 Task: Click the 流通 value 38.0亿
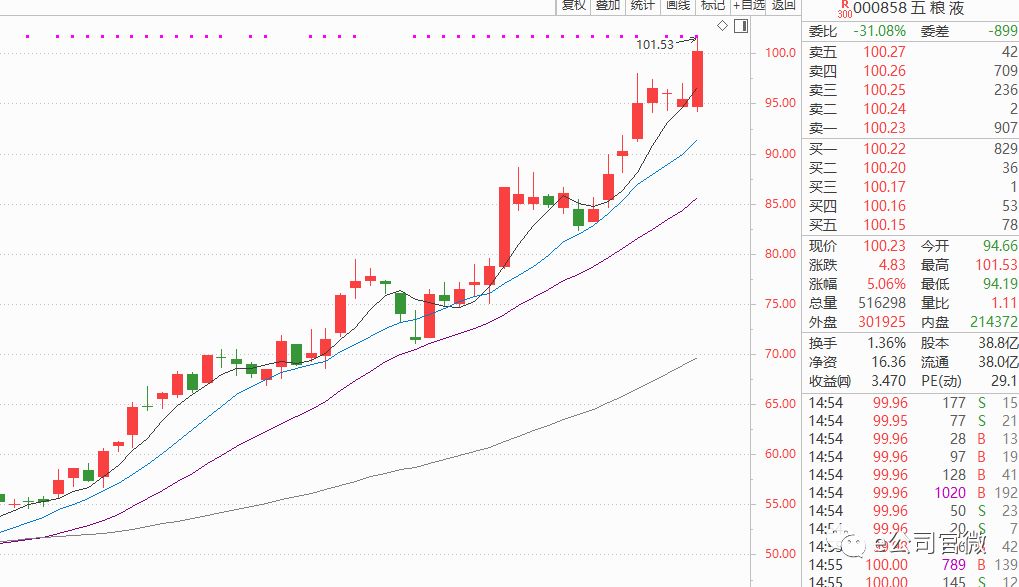998,362
